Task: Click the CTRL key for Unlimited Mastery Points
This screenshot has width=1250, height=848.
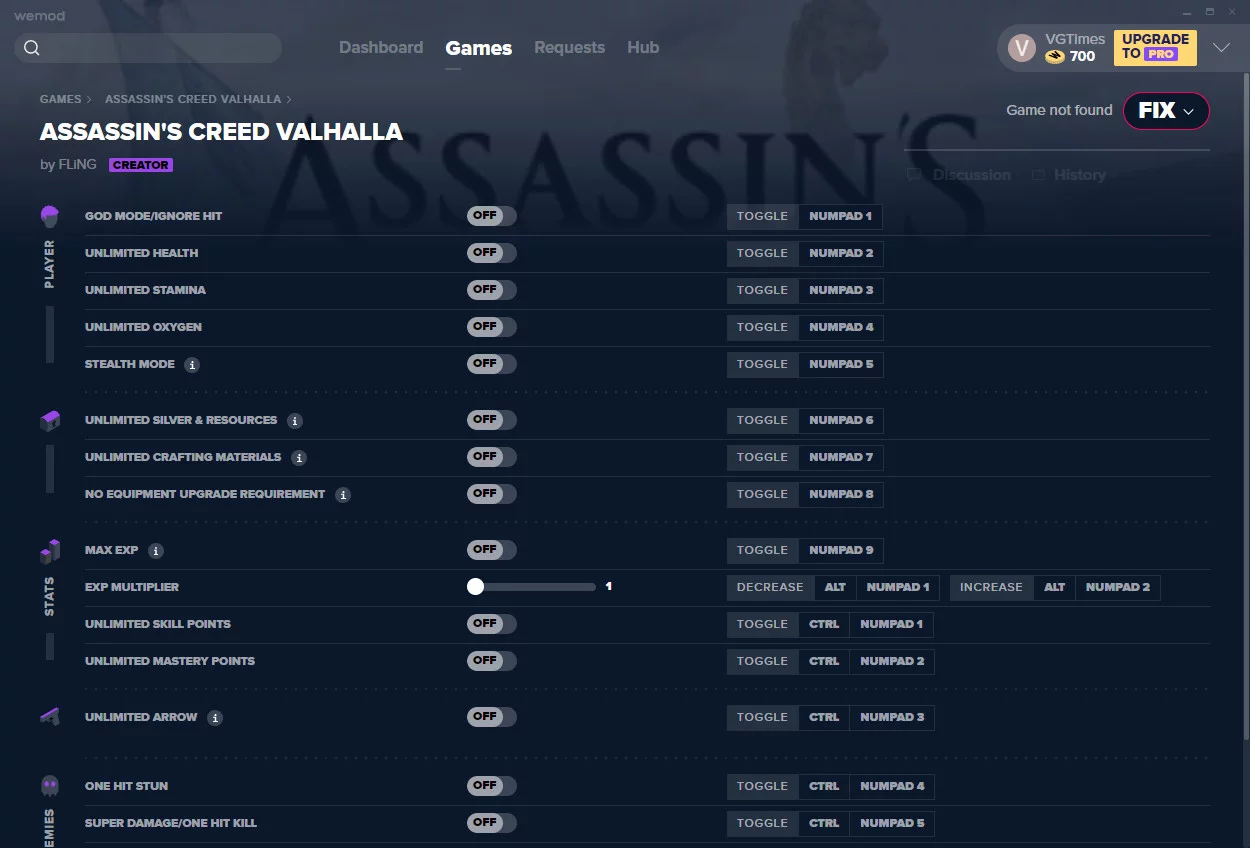Action: coord(824,661)
